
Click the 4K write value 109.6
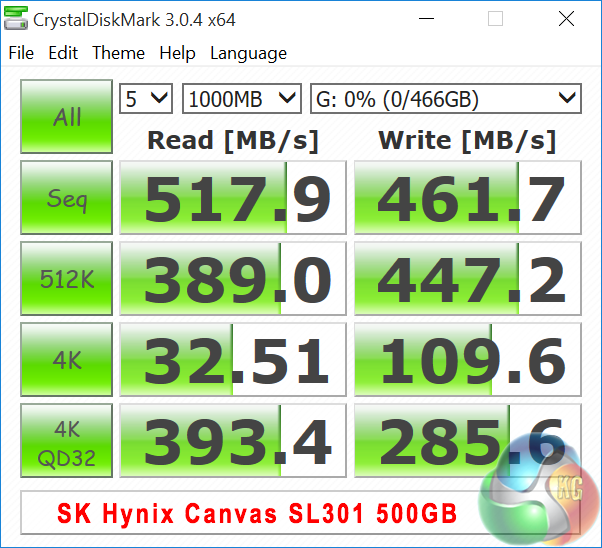tap(468, 359)
